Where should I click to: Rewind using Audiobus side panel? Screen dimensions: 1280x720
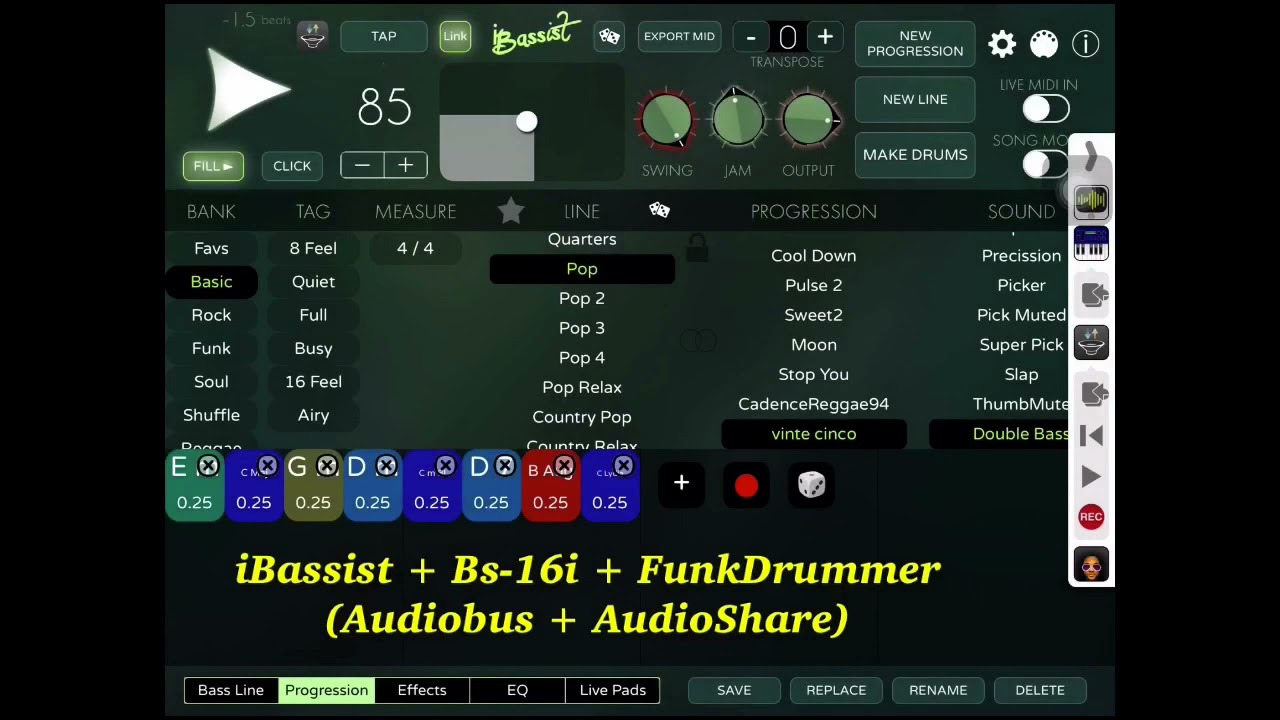pos(1091,435)
